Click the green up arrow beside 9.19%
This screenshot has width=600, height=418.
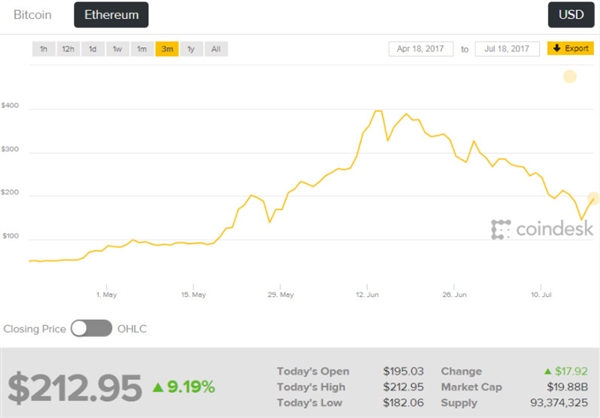158,387
